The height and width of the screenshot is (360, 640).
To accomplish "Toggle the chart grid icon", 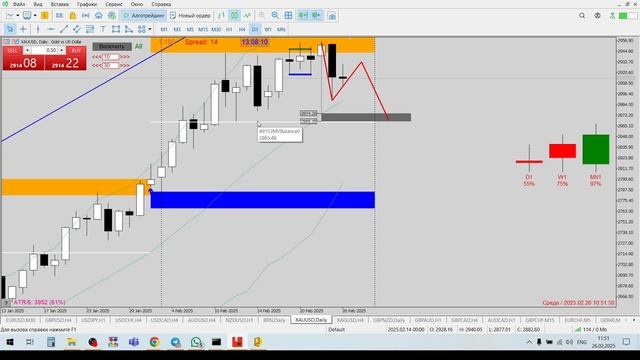I will pyautogui.click(x=288, y=16).
